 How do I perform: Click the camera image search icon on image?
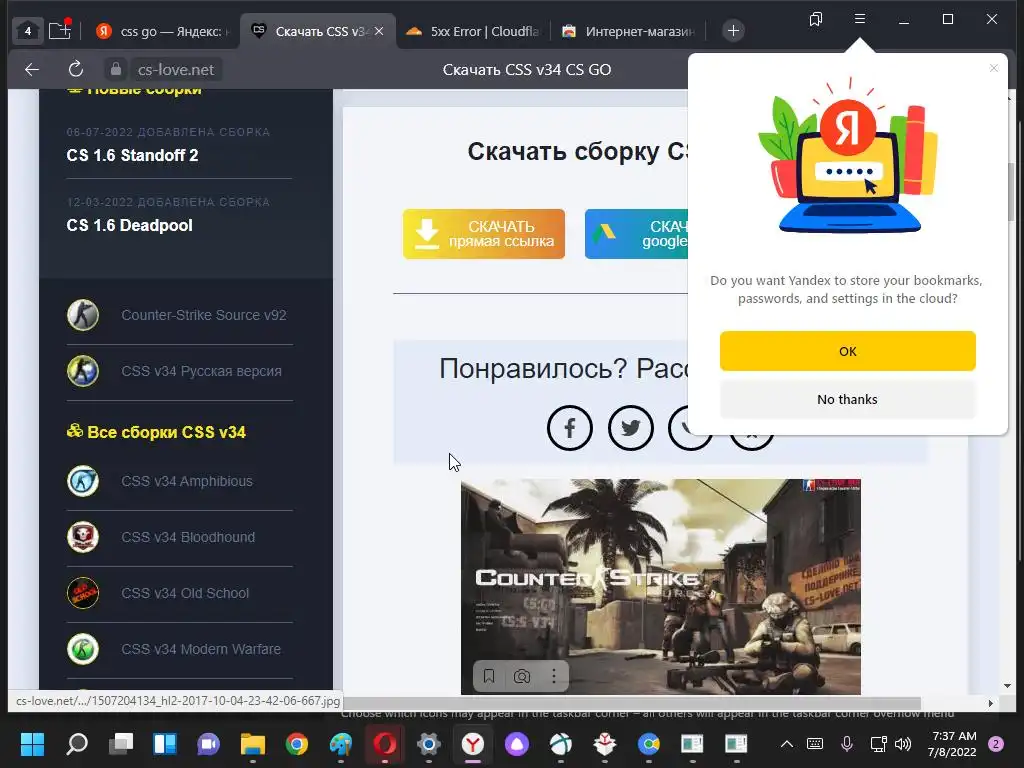click(522, 676)
